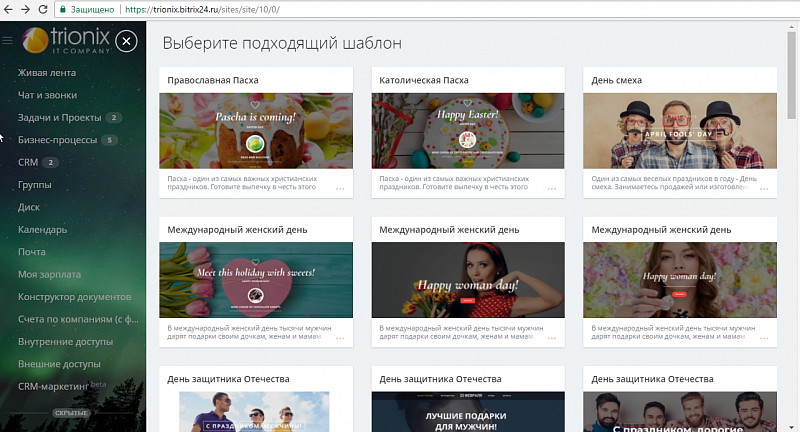Screen dimensions: 800x432
Task: Click the page vertical scrollbar thumb
Action: (x=791, y=75)
